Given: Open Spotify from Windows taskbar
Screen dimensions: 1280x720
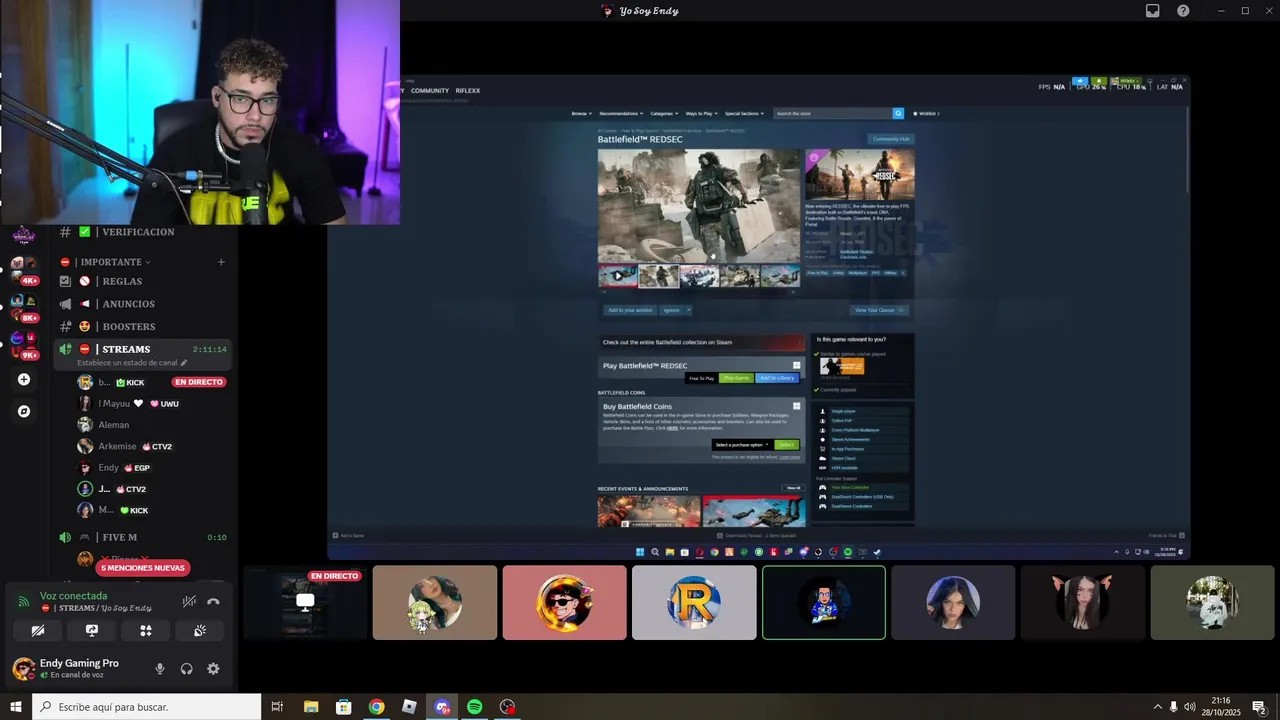Looking at the screenshot, I should coord(475,707).
